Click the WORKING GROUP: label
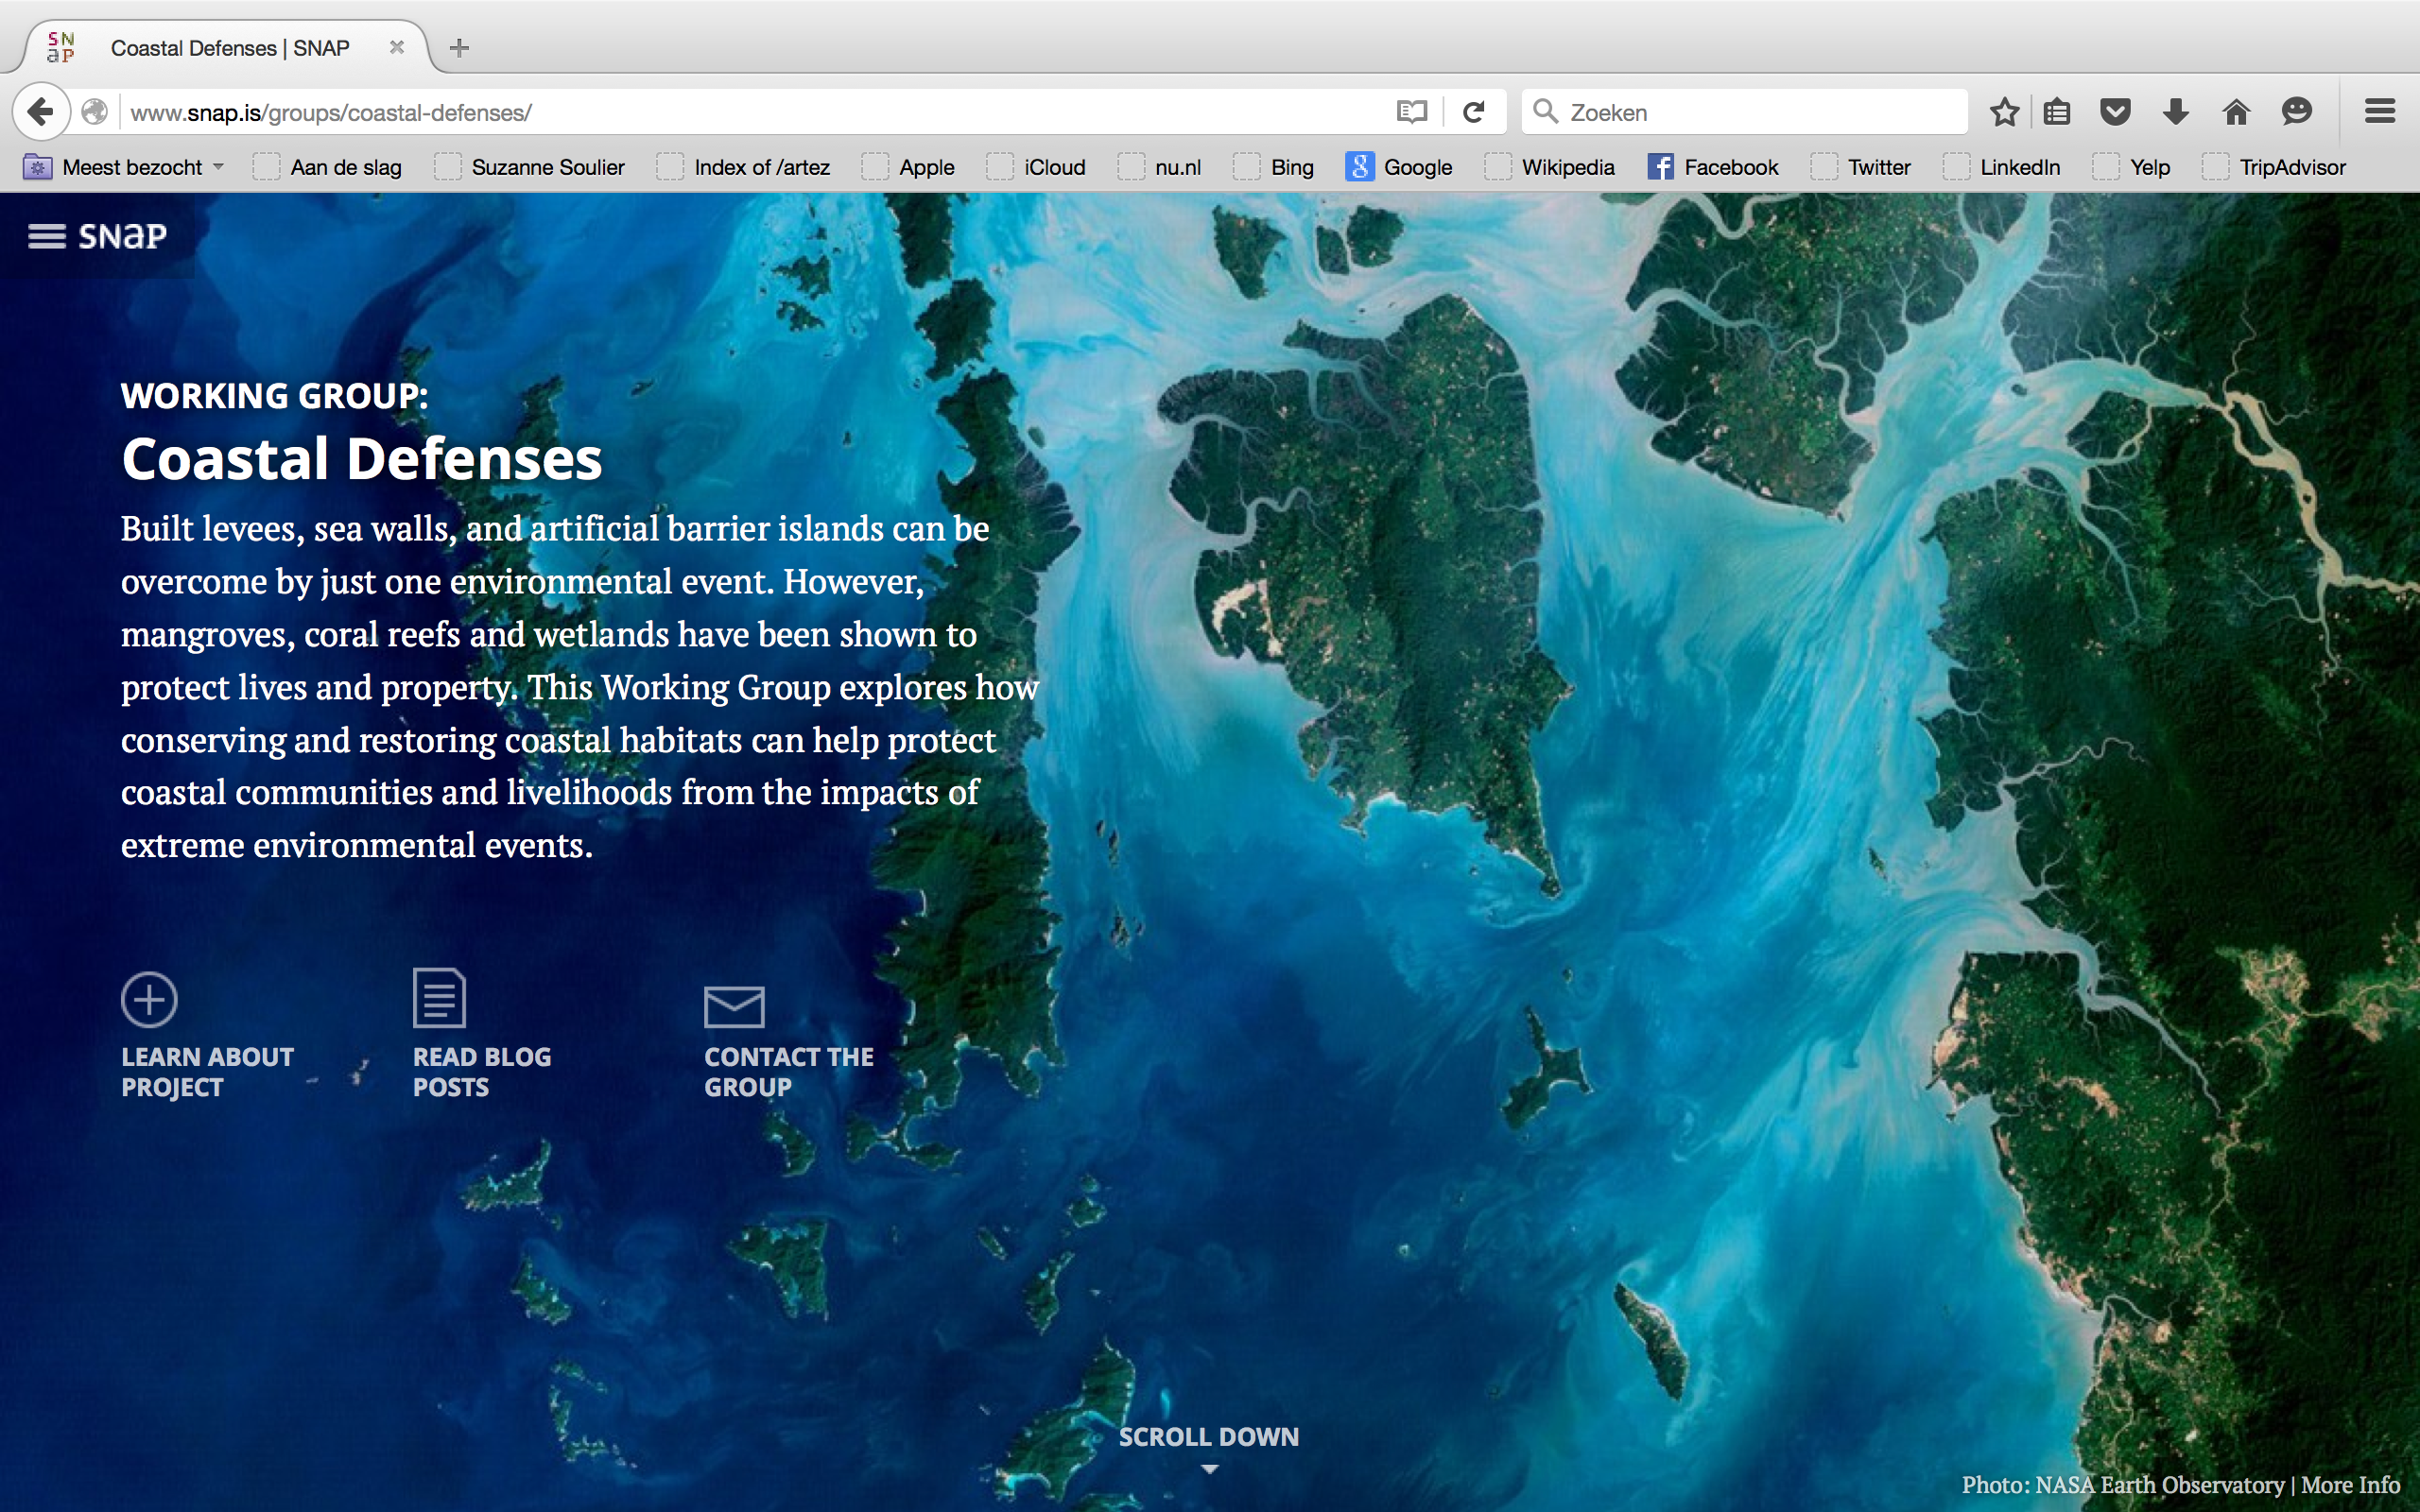 [x=274, y=396]
